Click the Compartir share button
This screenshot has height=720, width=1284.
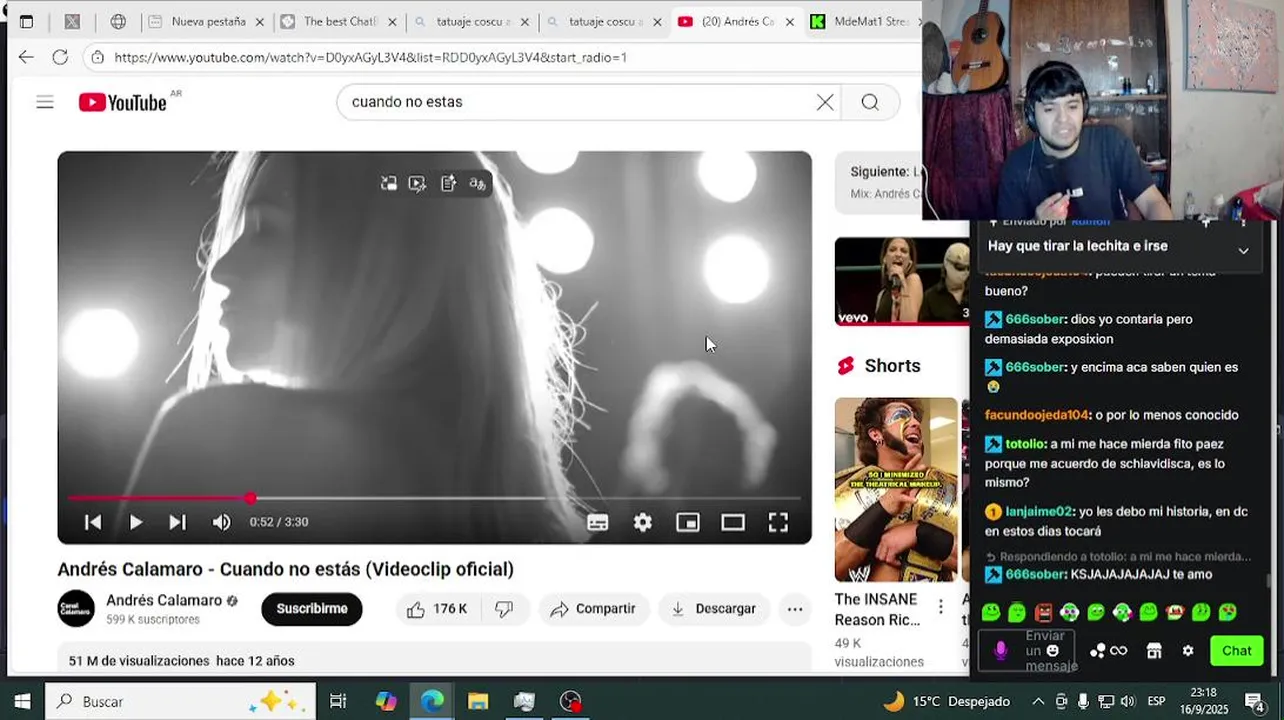[593, 608]
